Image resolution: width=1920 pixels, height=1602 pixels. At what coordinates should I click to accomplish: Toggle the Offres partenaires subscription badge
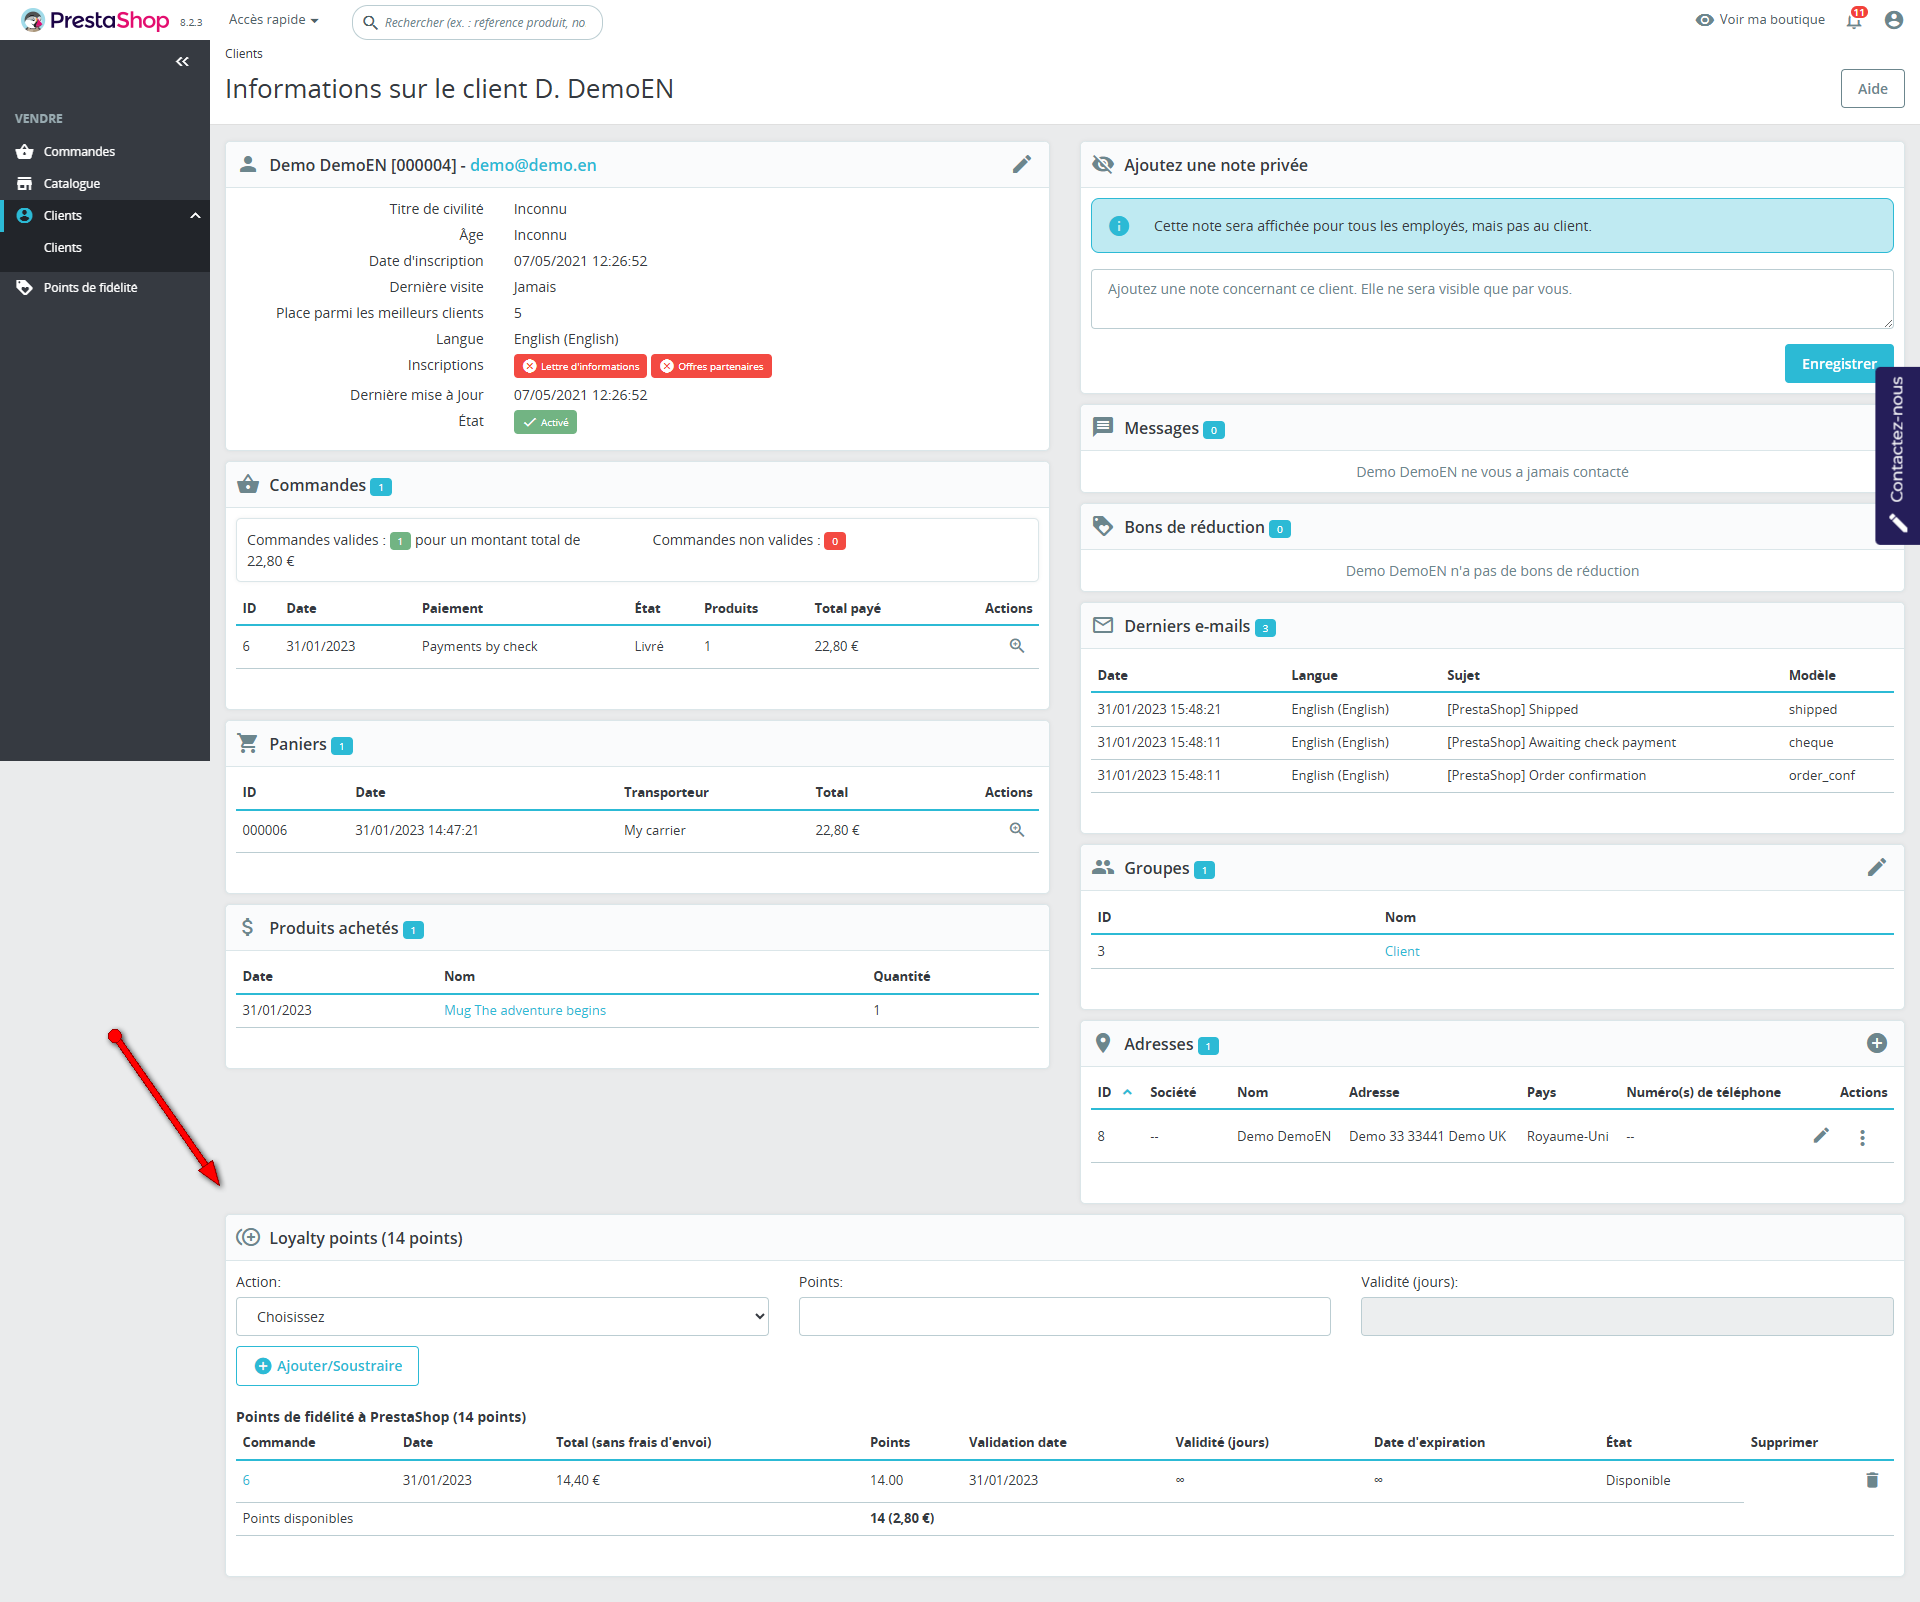click(x=711, y=366)
